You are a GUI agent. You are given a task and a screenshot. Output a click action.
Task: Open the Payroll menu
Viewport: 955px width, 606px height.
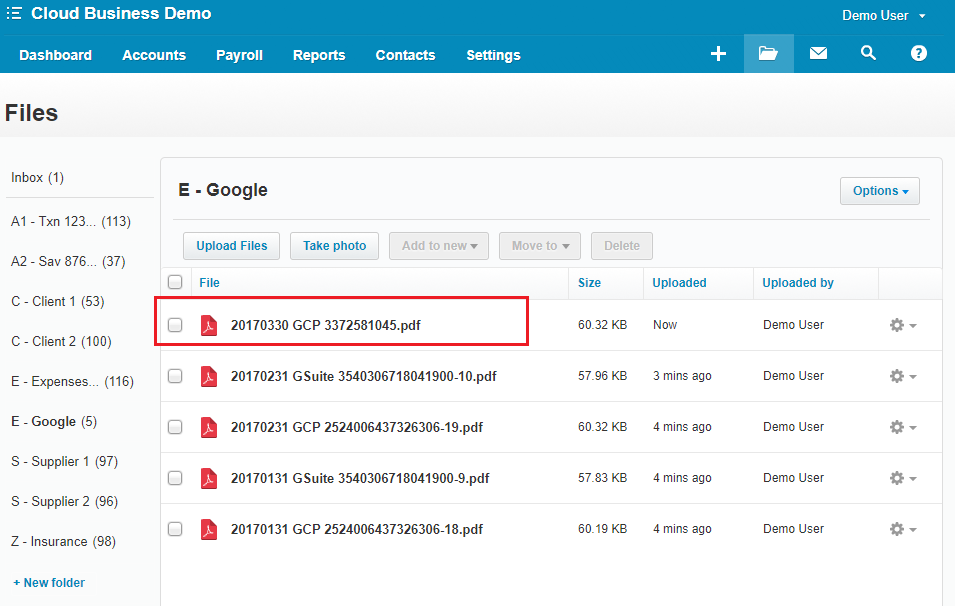tap(239, 55)
